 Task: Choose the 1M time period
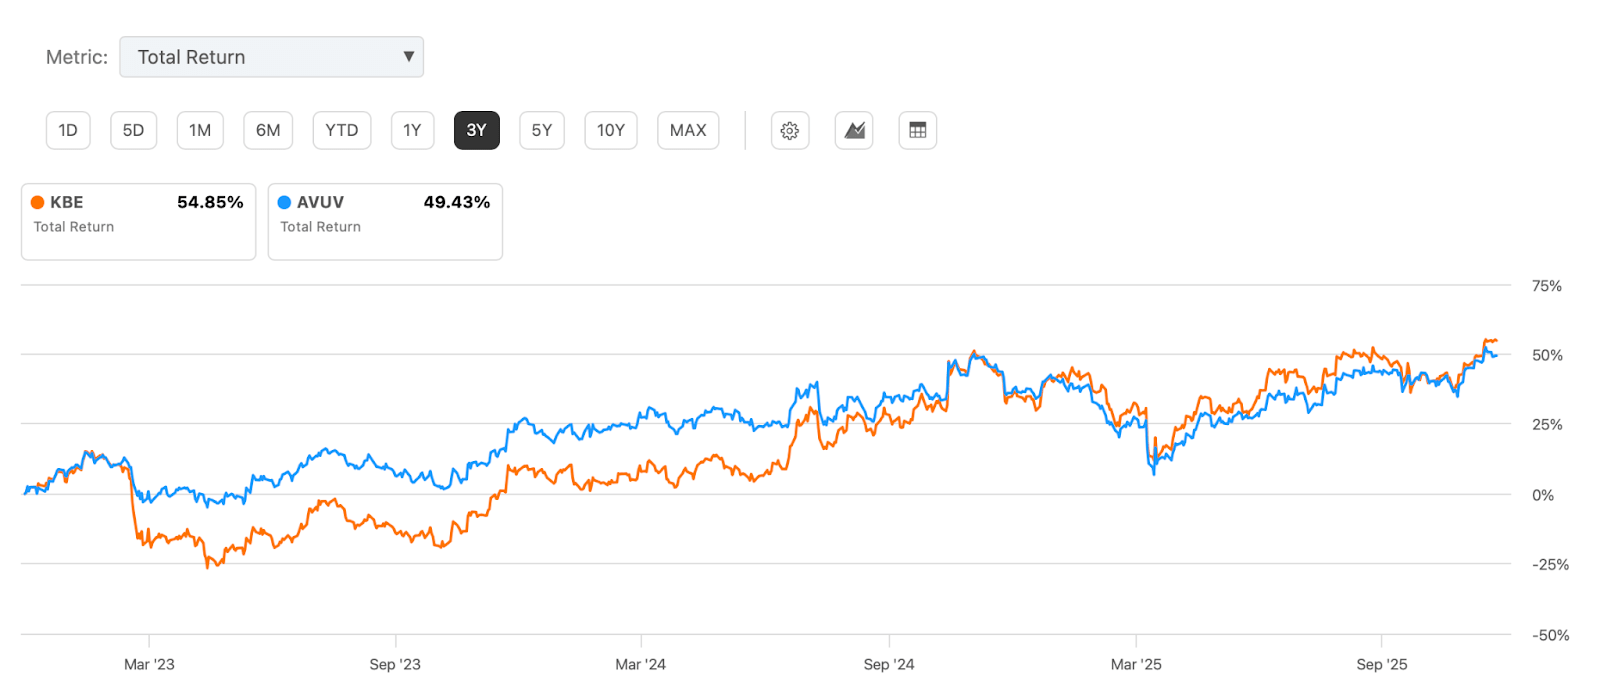200,131
